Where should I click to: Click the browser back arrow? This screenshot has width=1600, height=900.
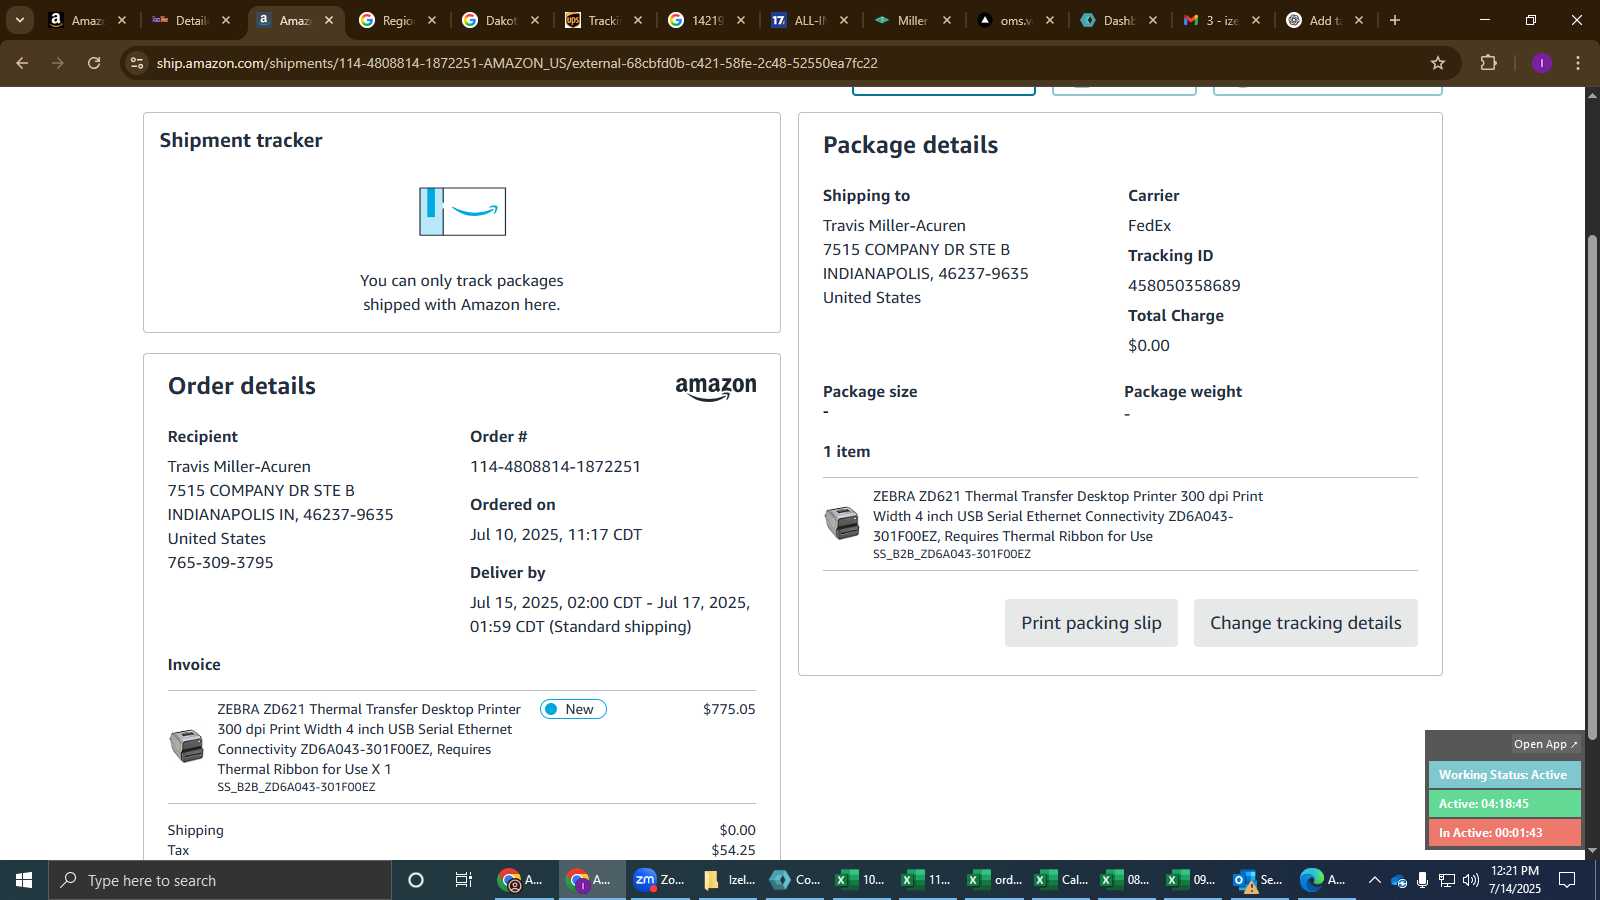click(x=22, y=63)
